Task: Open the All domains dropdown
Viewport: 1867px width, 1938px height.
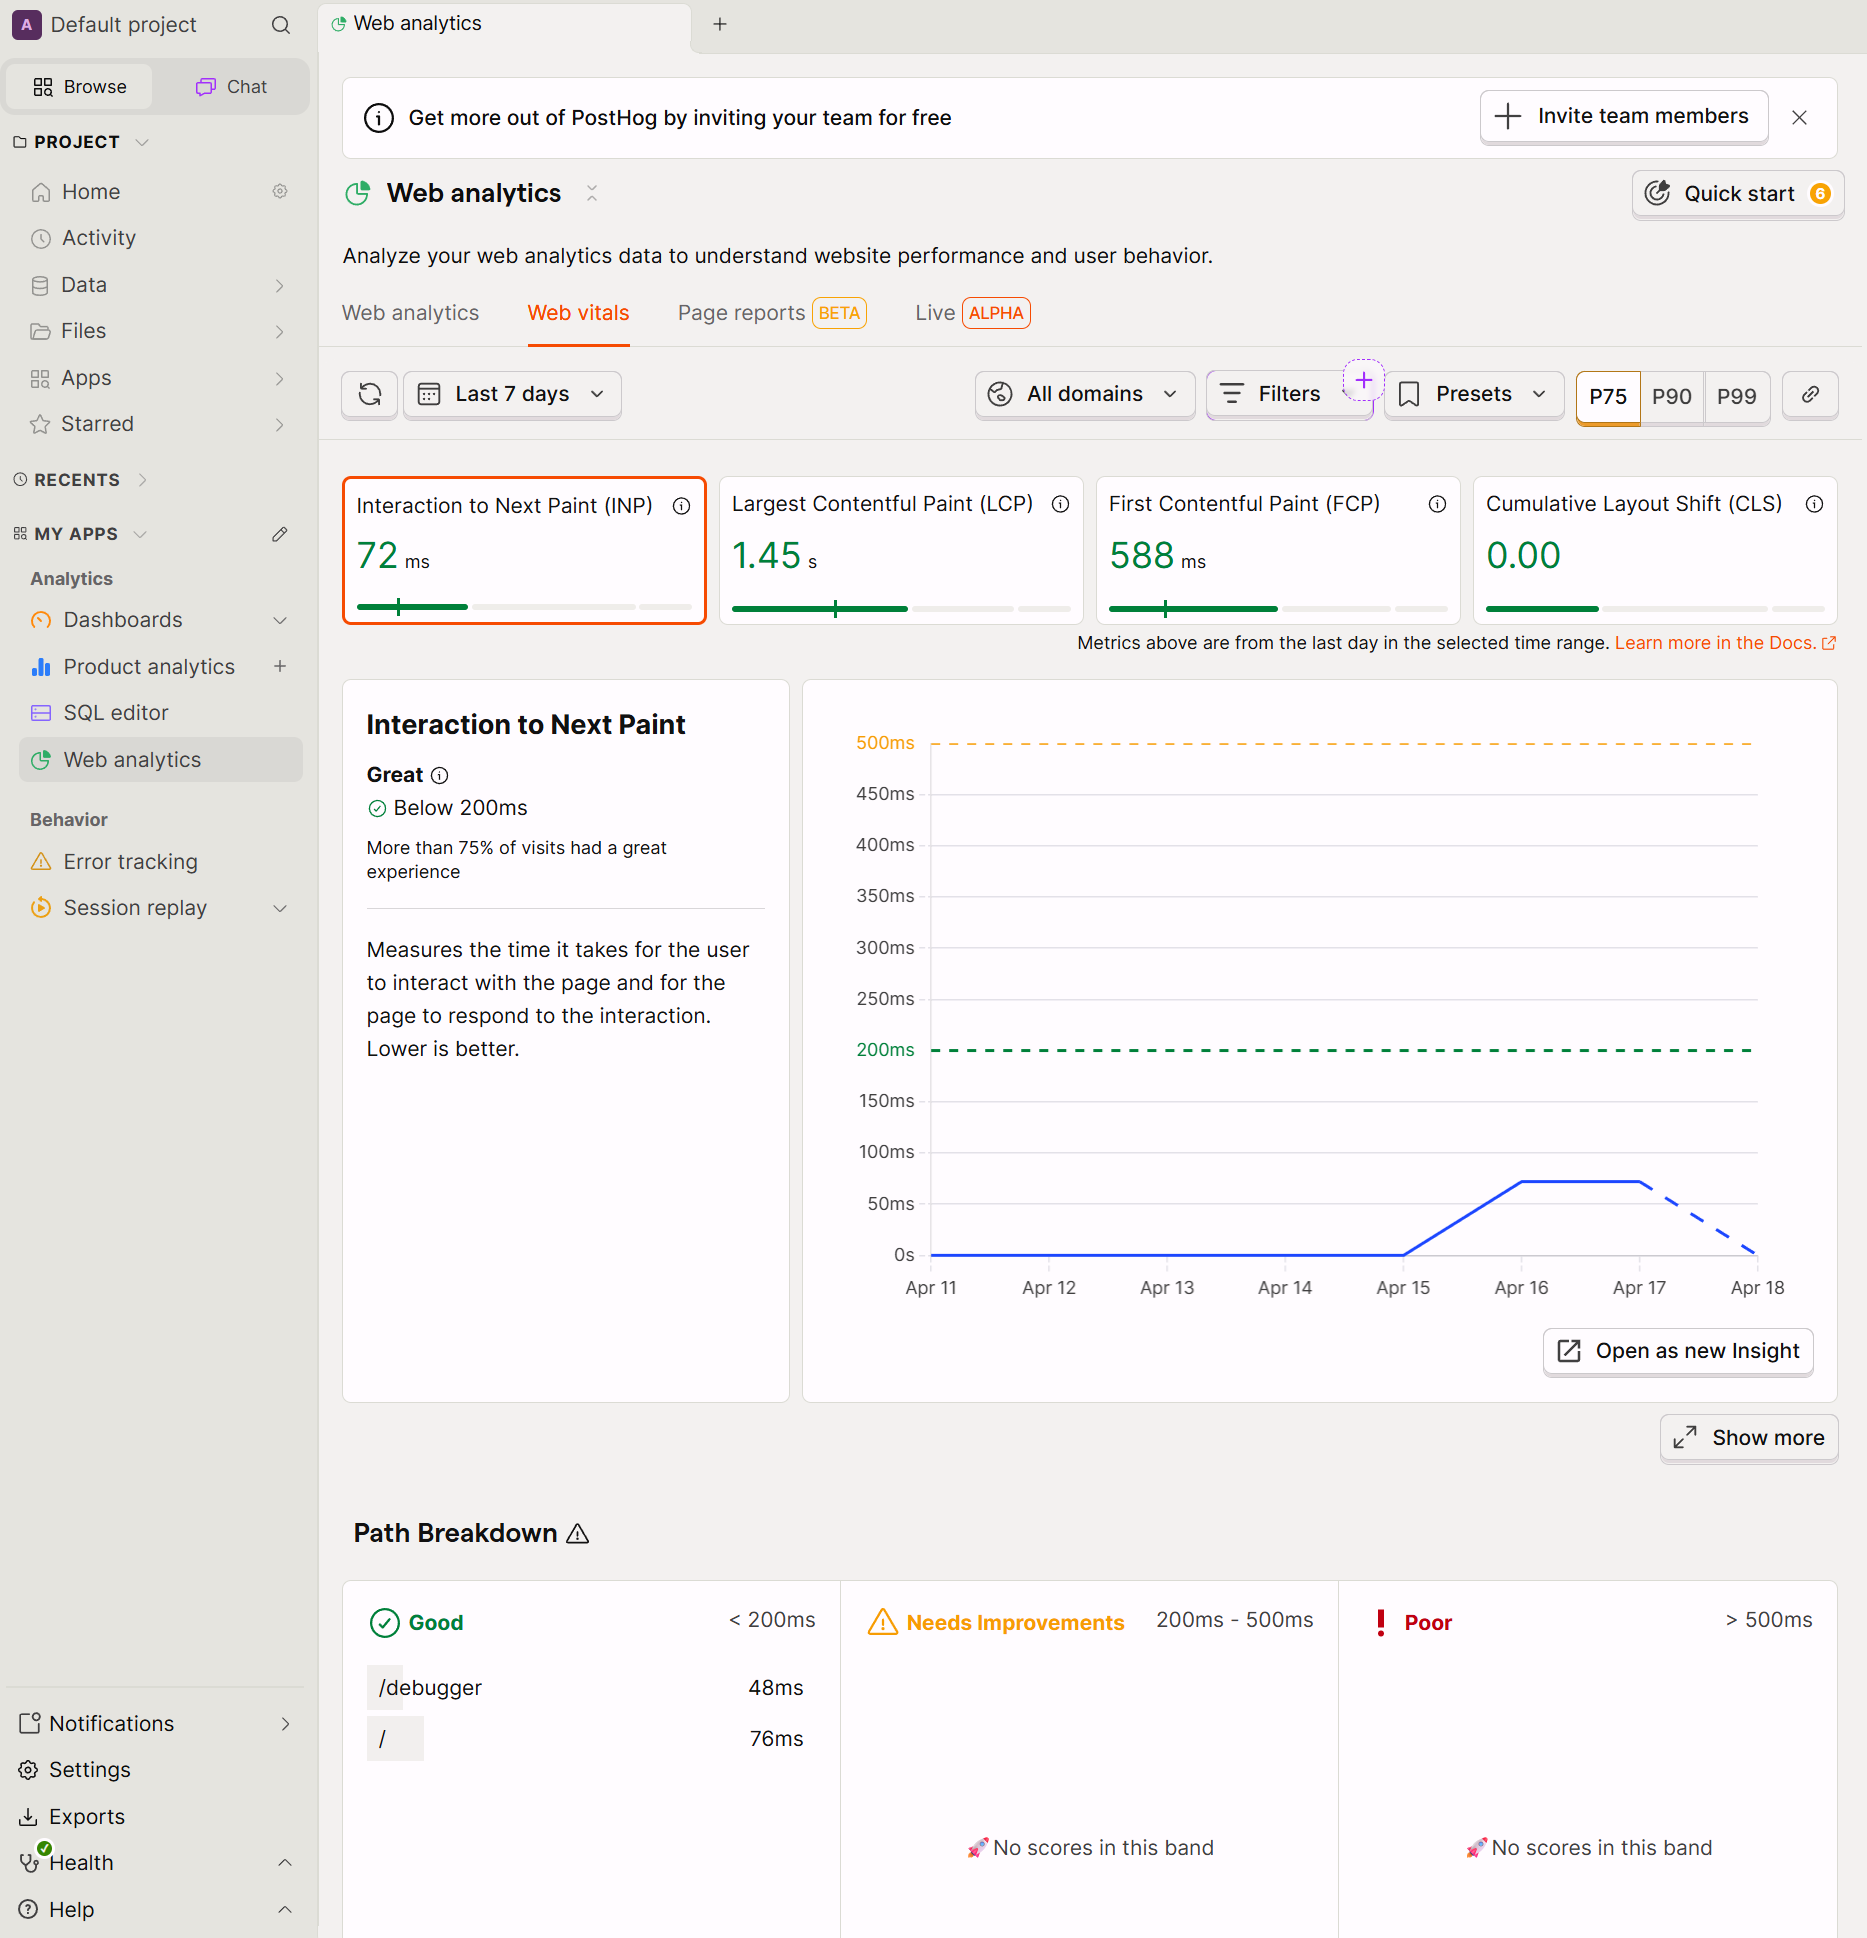Action: click(1084, 394)
